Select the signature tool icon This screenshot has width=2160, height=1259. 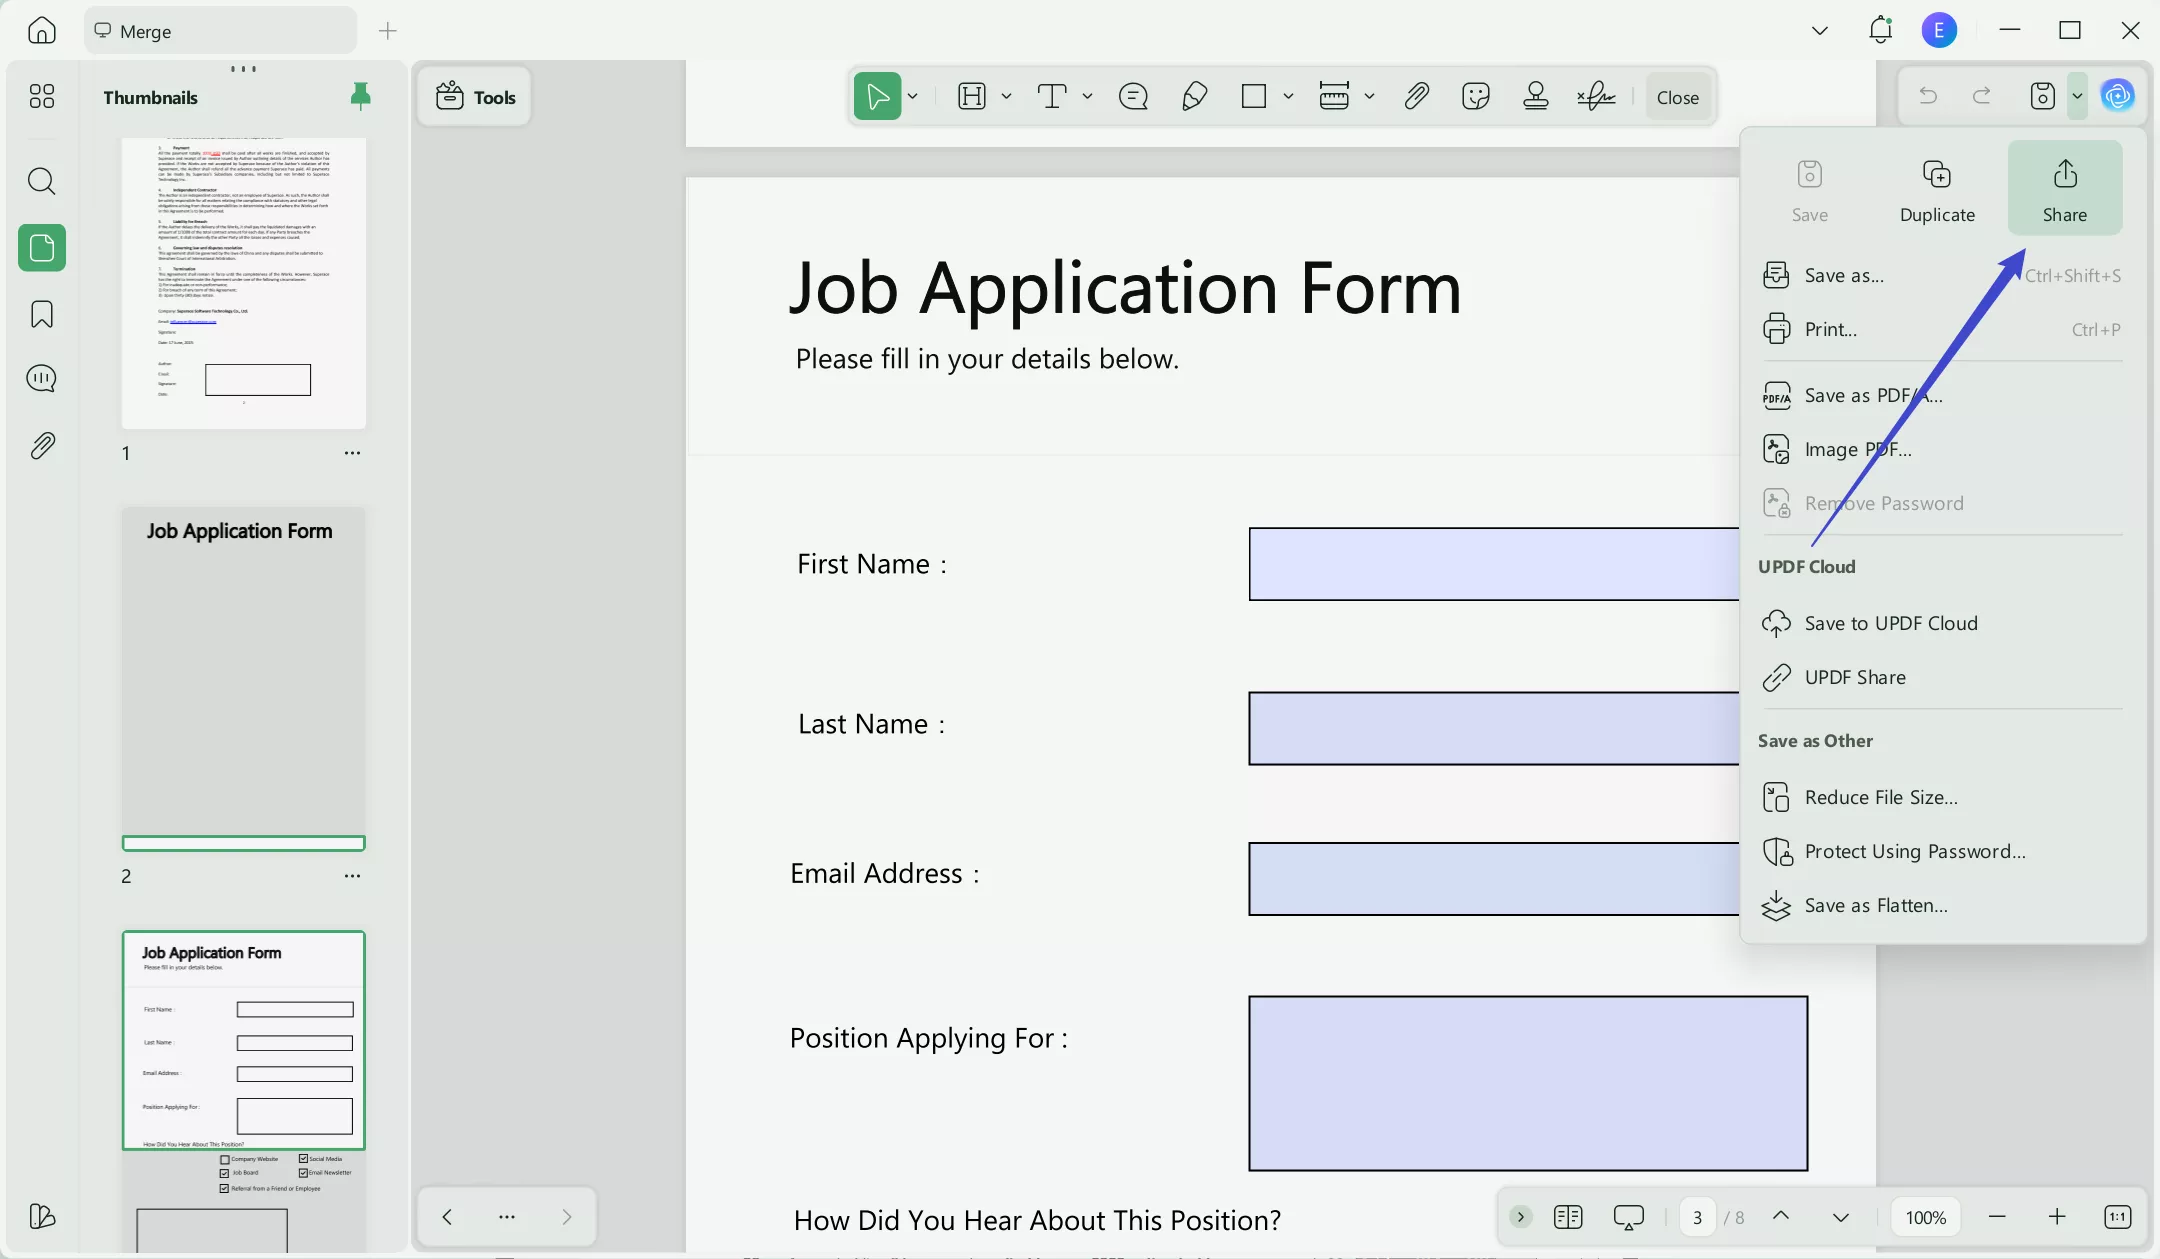click(1596, 96)
